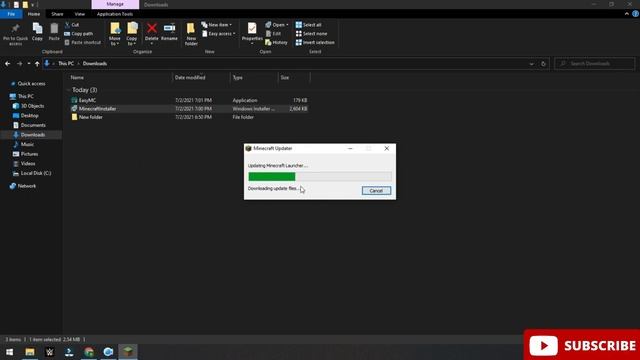Switch to the Share ribbon tab

coord(57,14)
